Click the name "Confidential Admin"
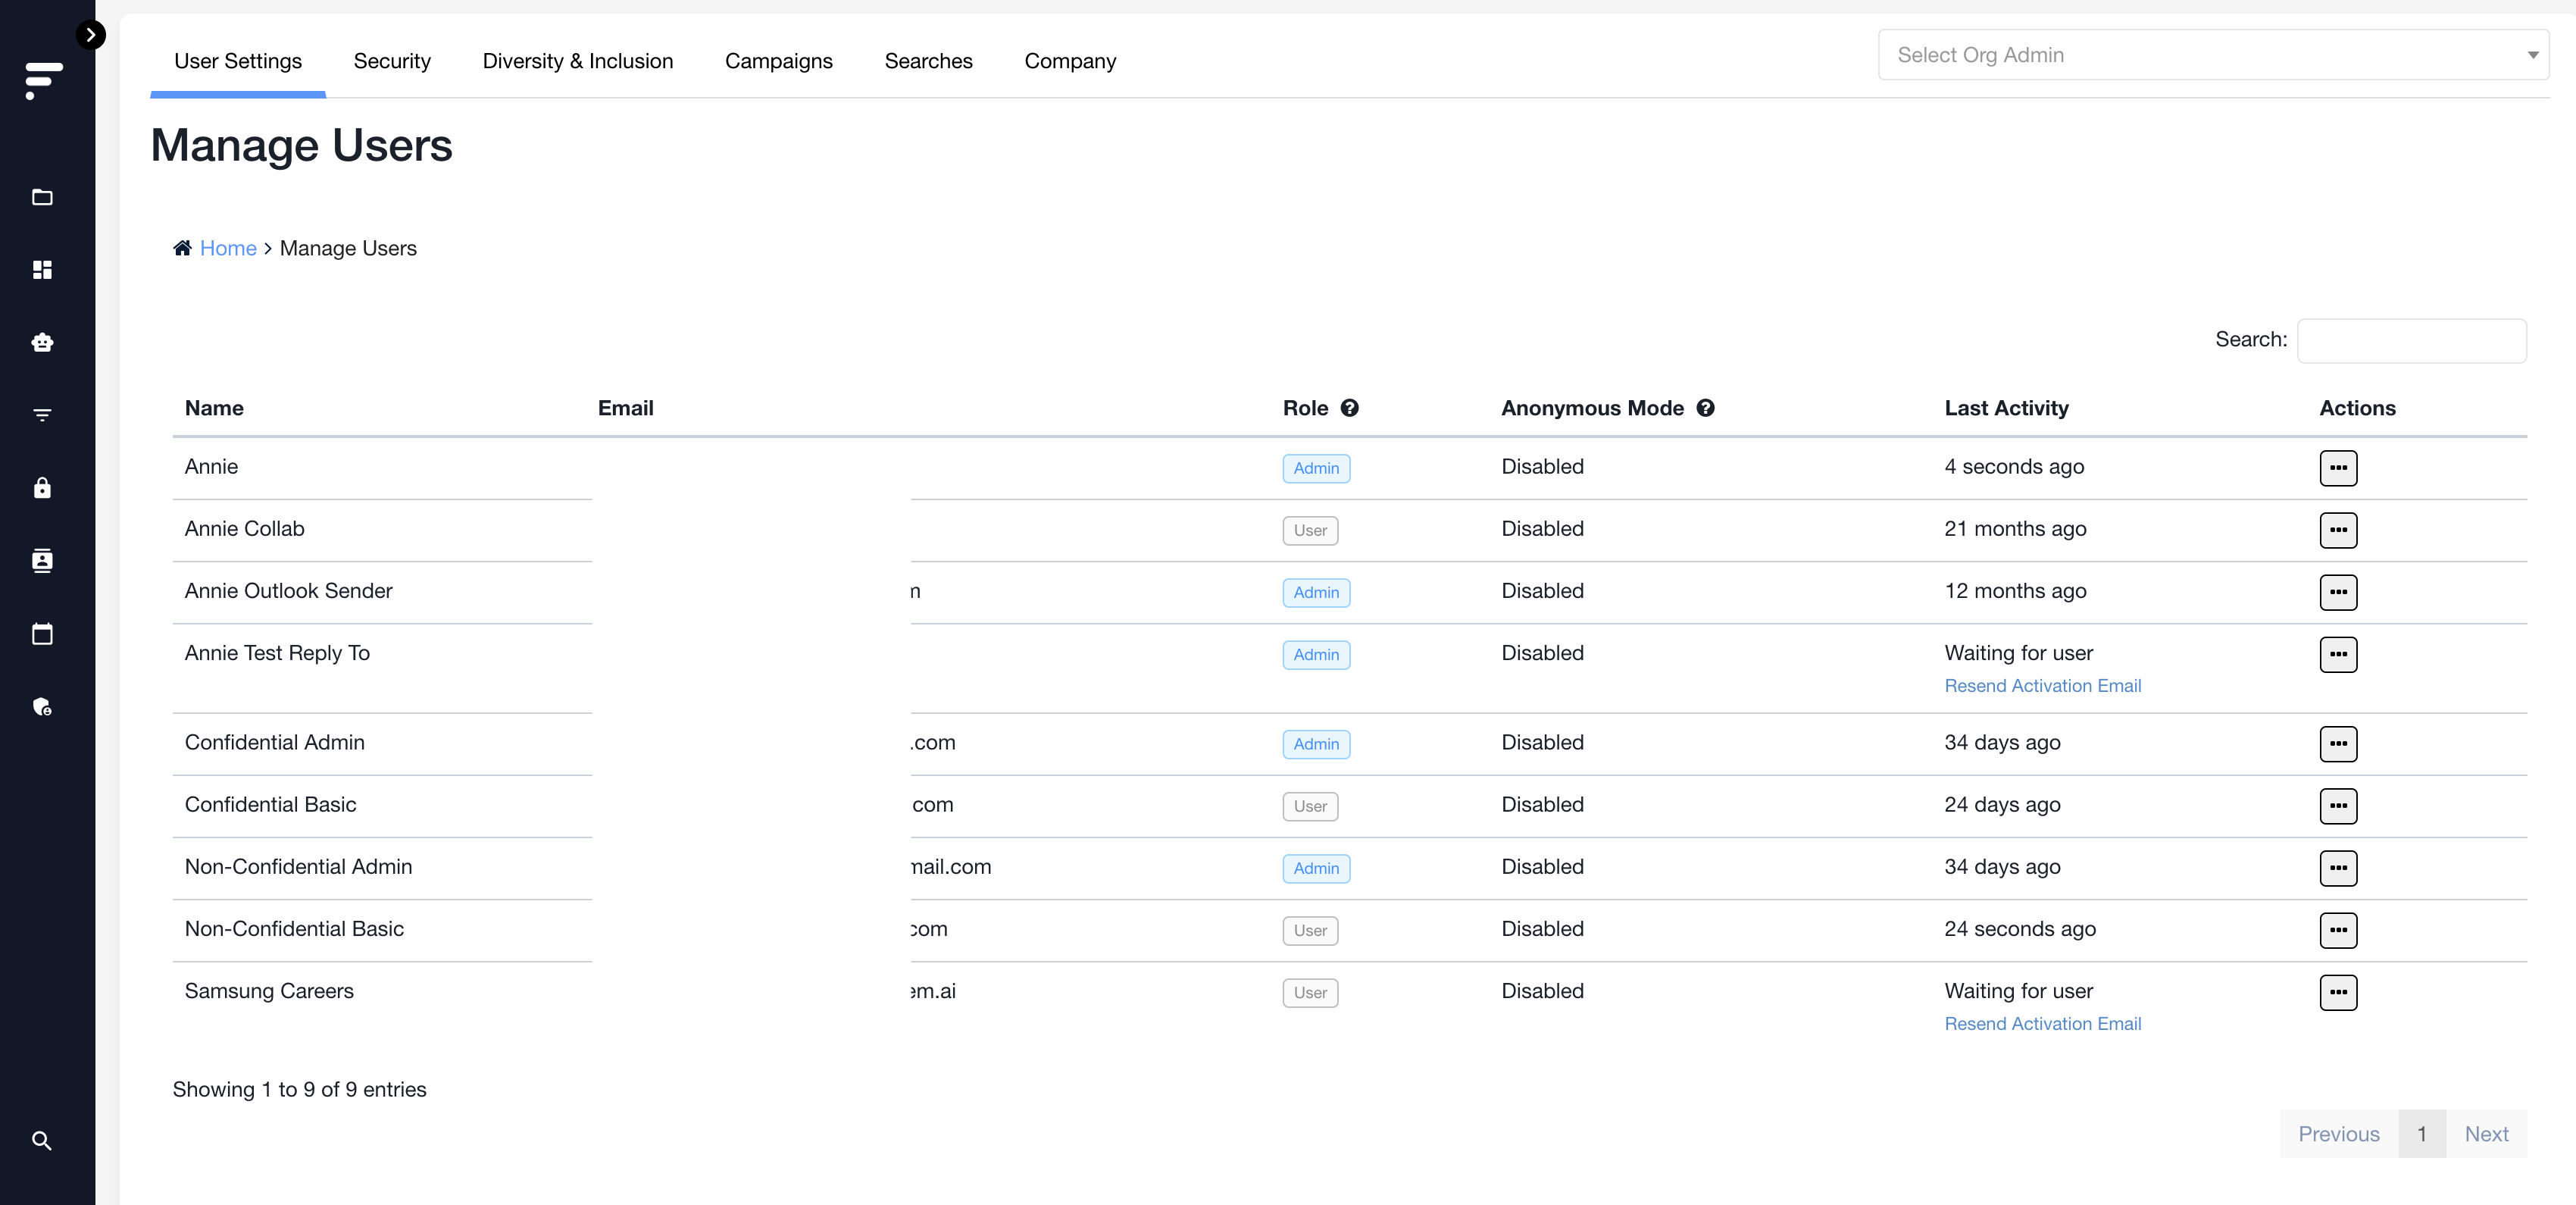 [x=274, y=742]
